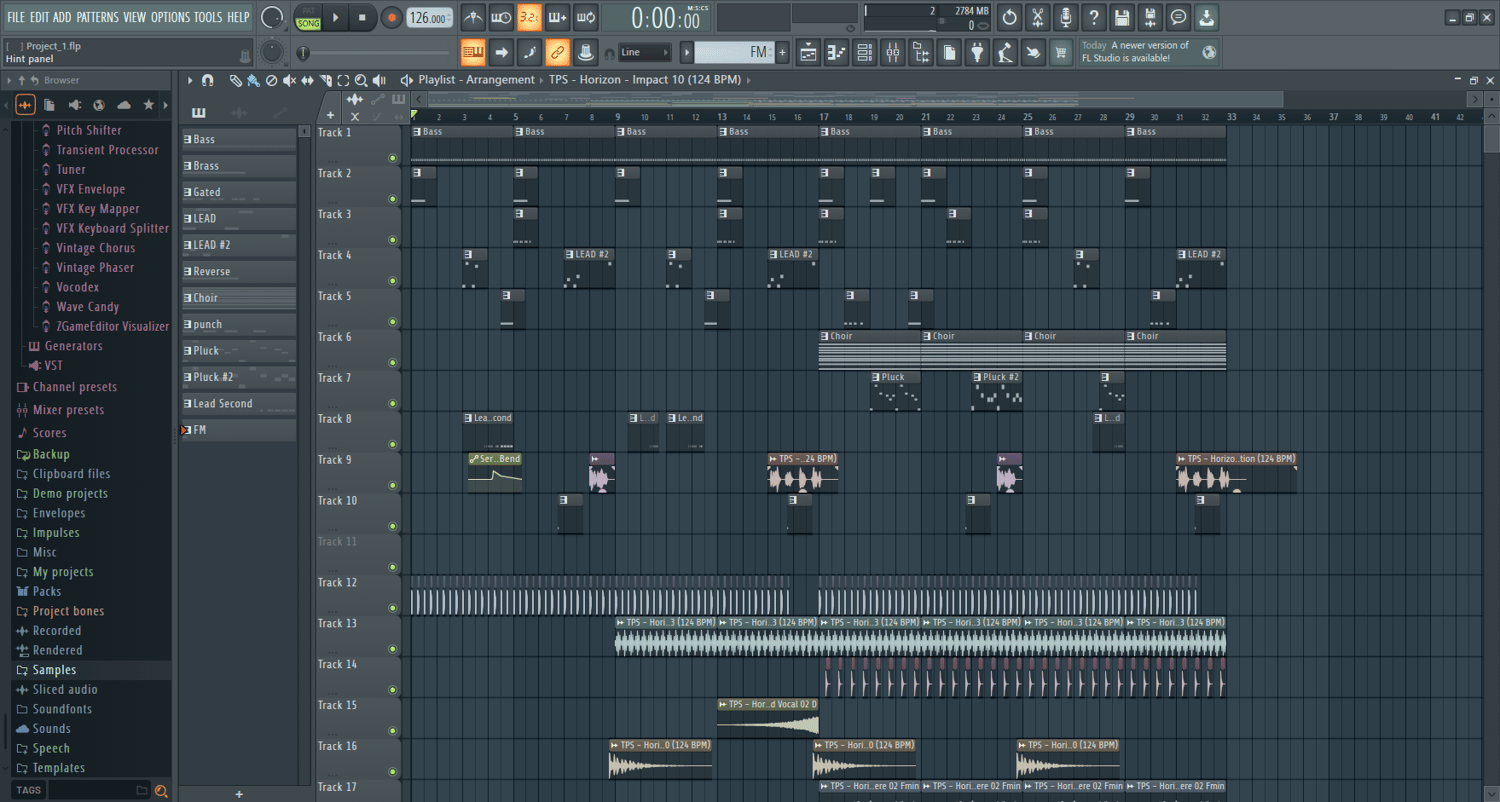Viewport: 1500px width, 802px height.
Task: Toggle Playlist snap magnet
Action: coord(207,80)
